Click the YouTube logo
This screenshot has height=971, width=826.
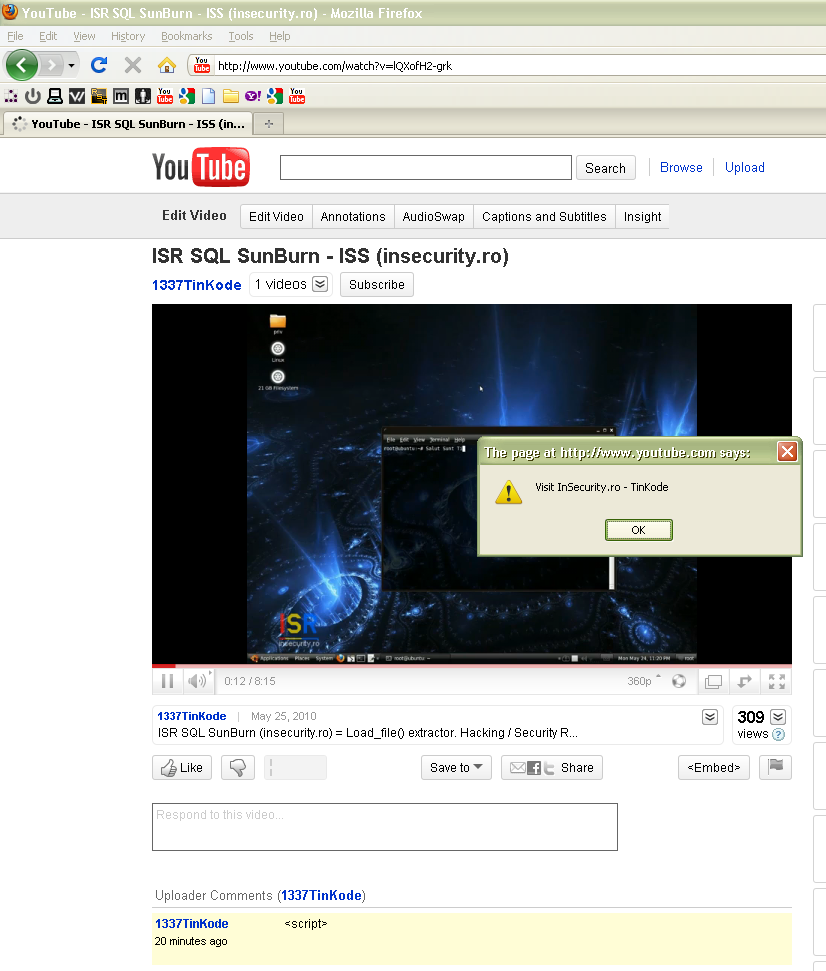201,167
